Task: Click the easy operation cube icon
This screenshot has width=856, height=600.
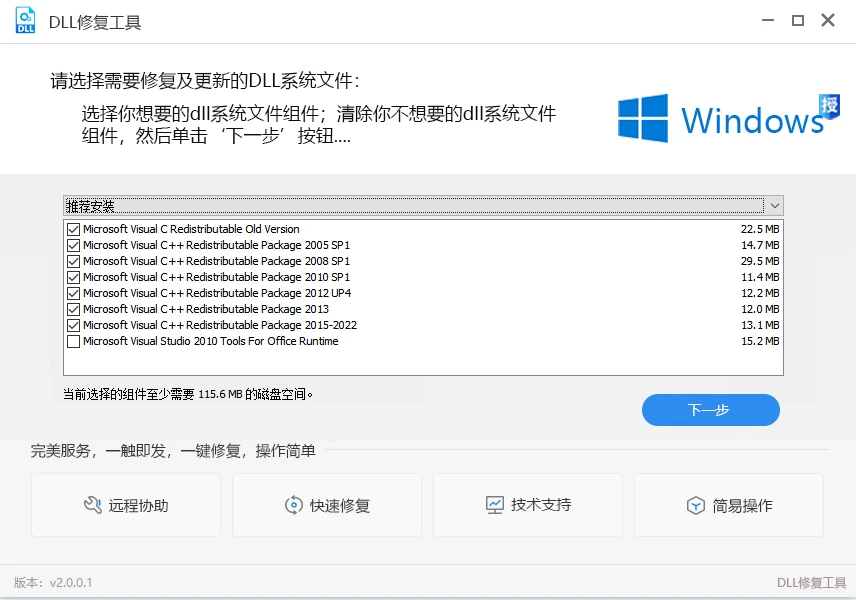Action: click(696, 506)
